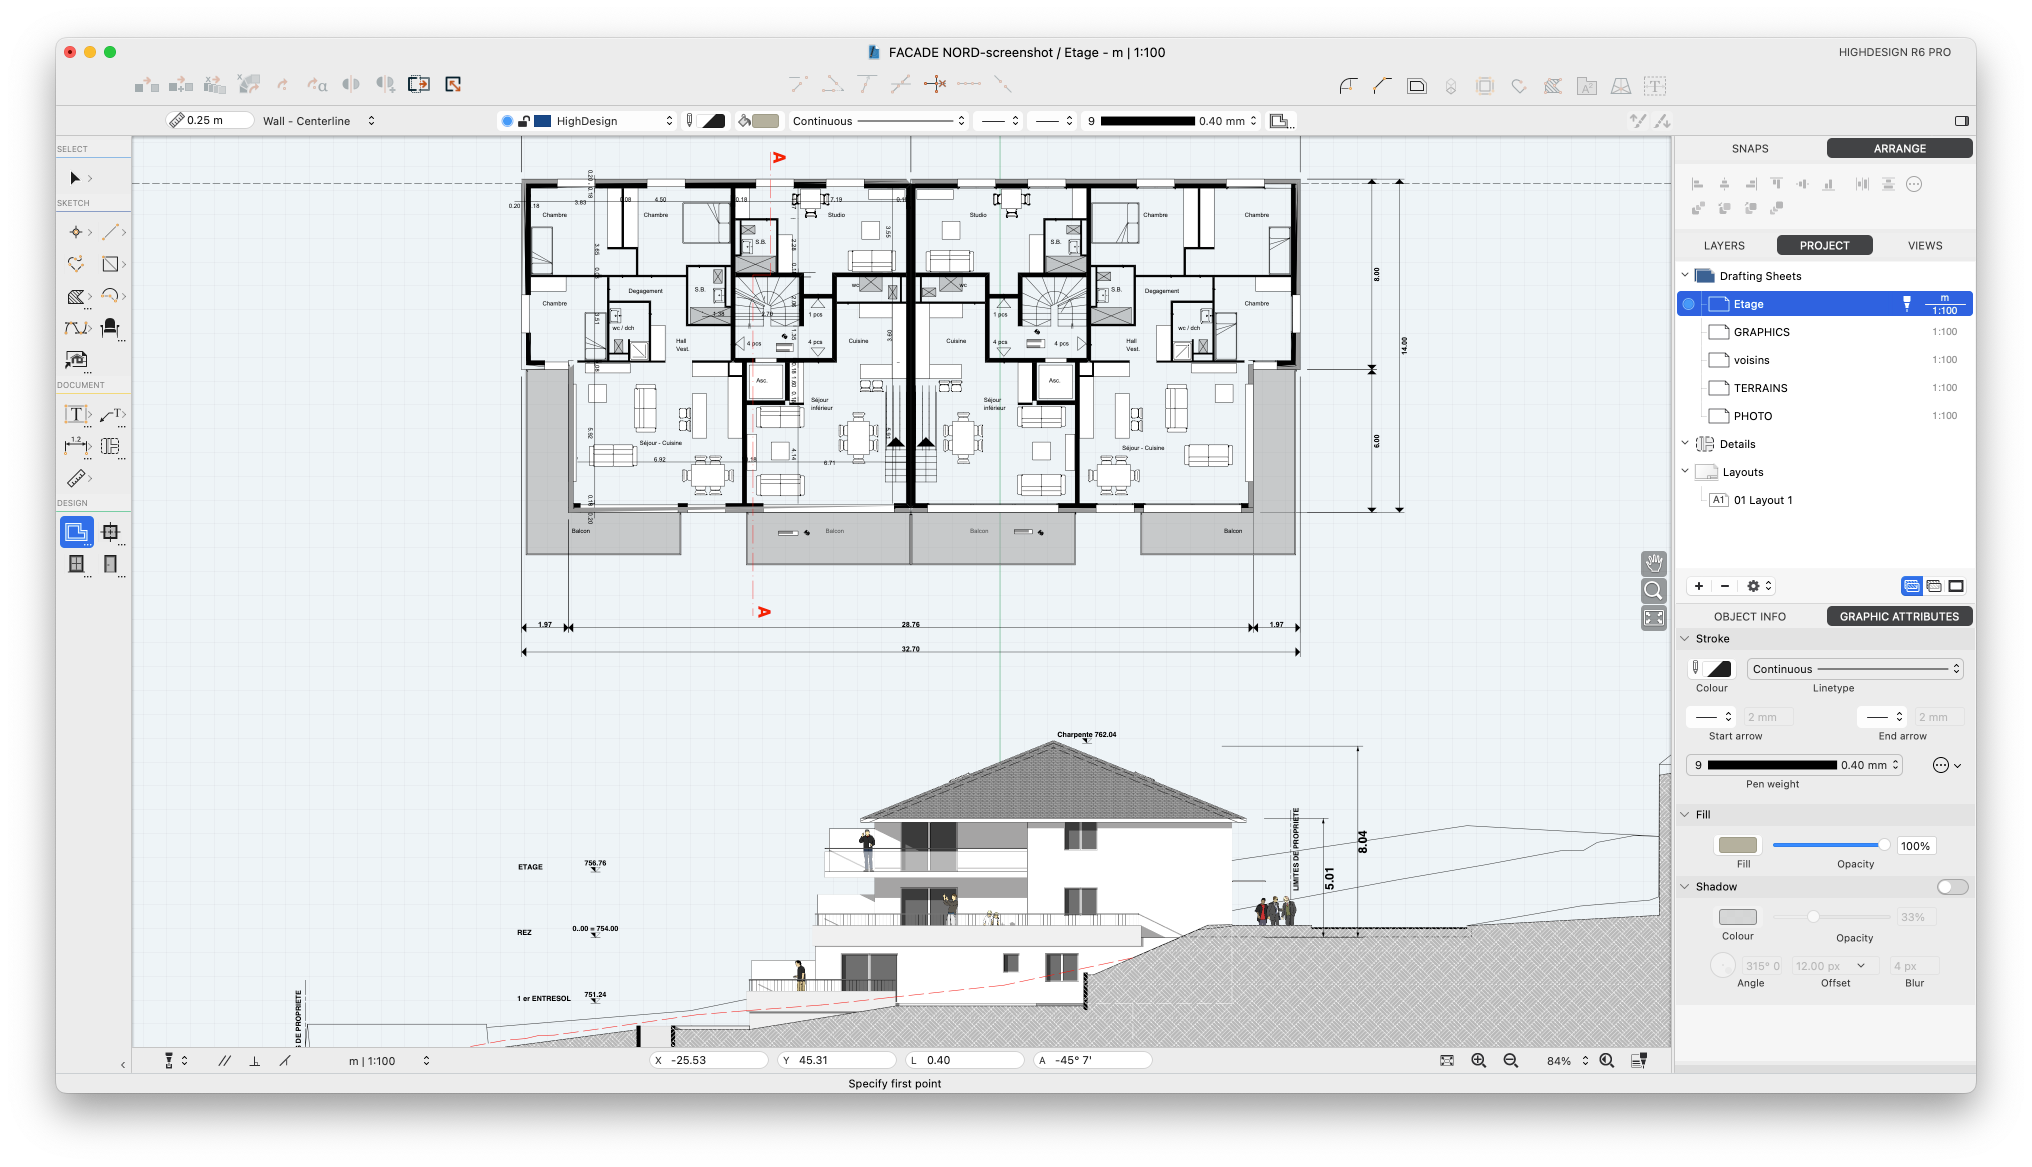Collapse the Drafting Sheets group
Image resolution: width=2032 pixels, height=1167 pixels.
point(1685,276)
